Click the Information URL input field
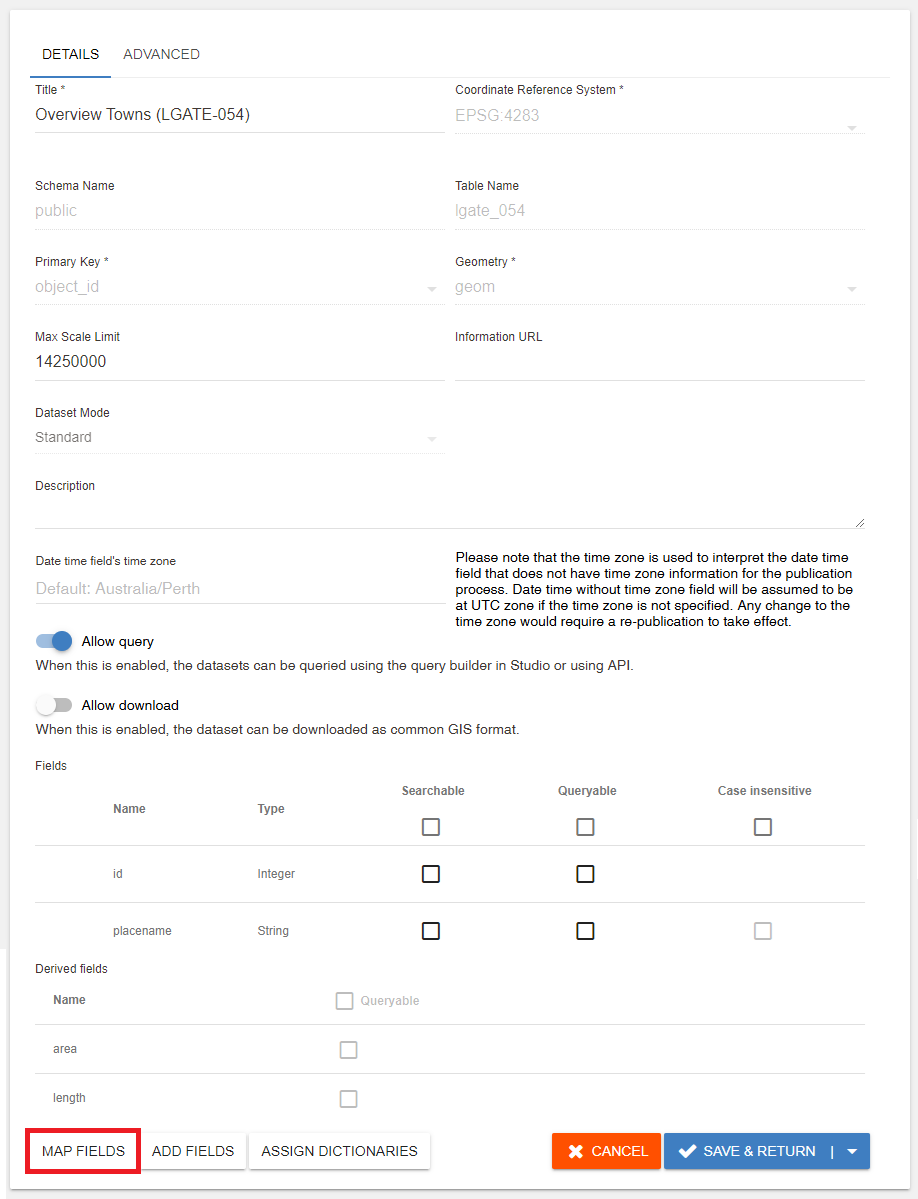The image size is (918, 1199). coord(658,364)
